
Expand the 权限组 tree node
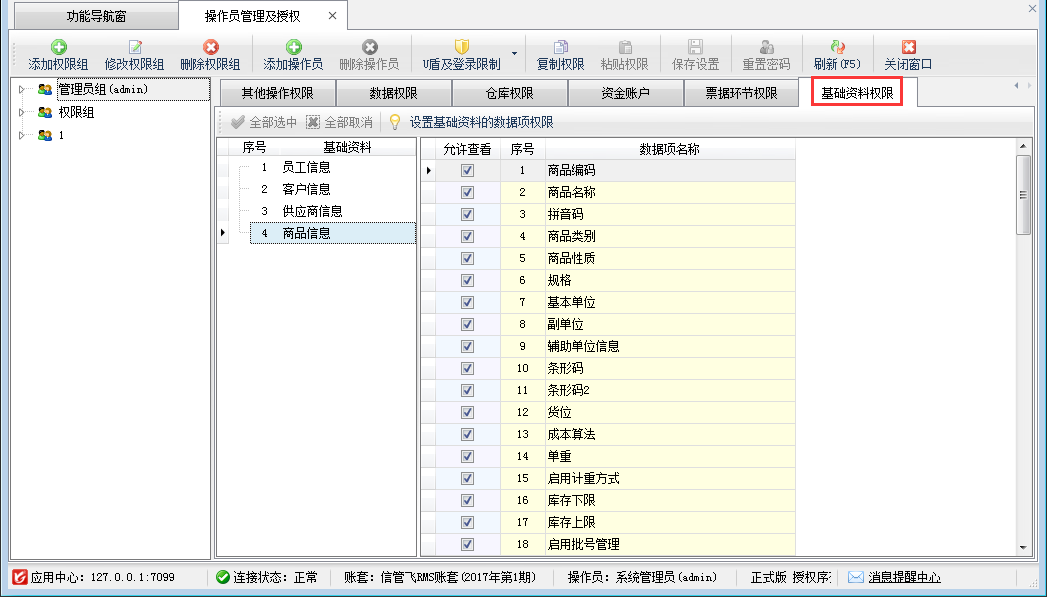click(x=22, y=113)
